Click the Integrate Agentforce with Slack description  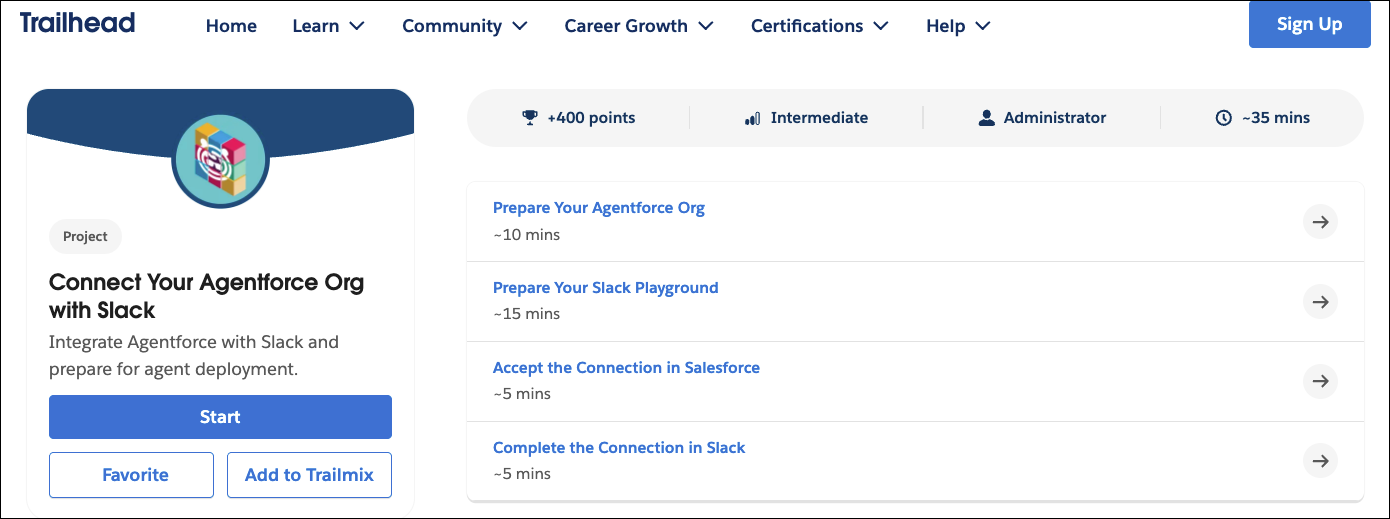click(x=194, y=356)
